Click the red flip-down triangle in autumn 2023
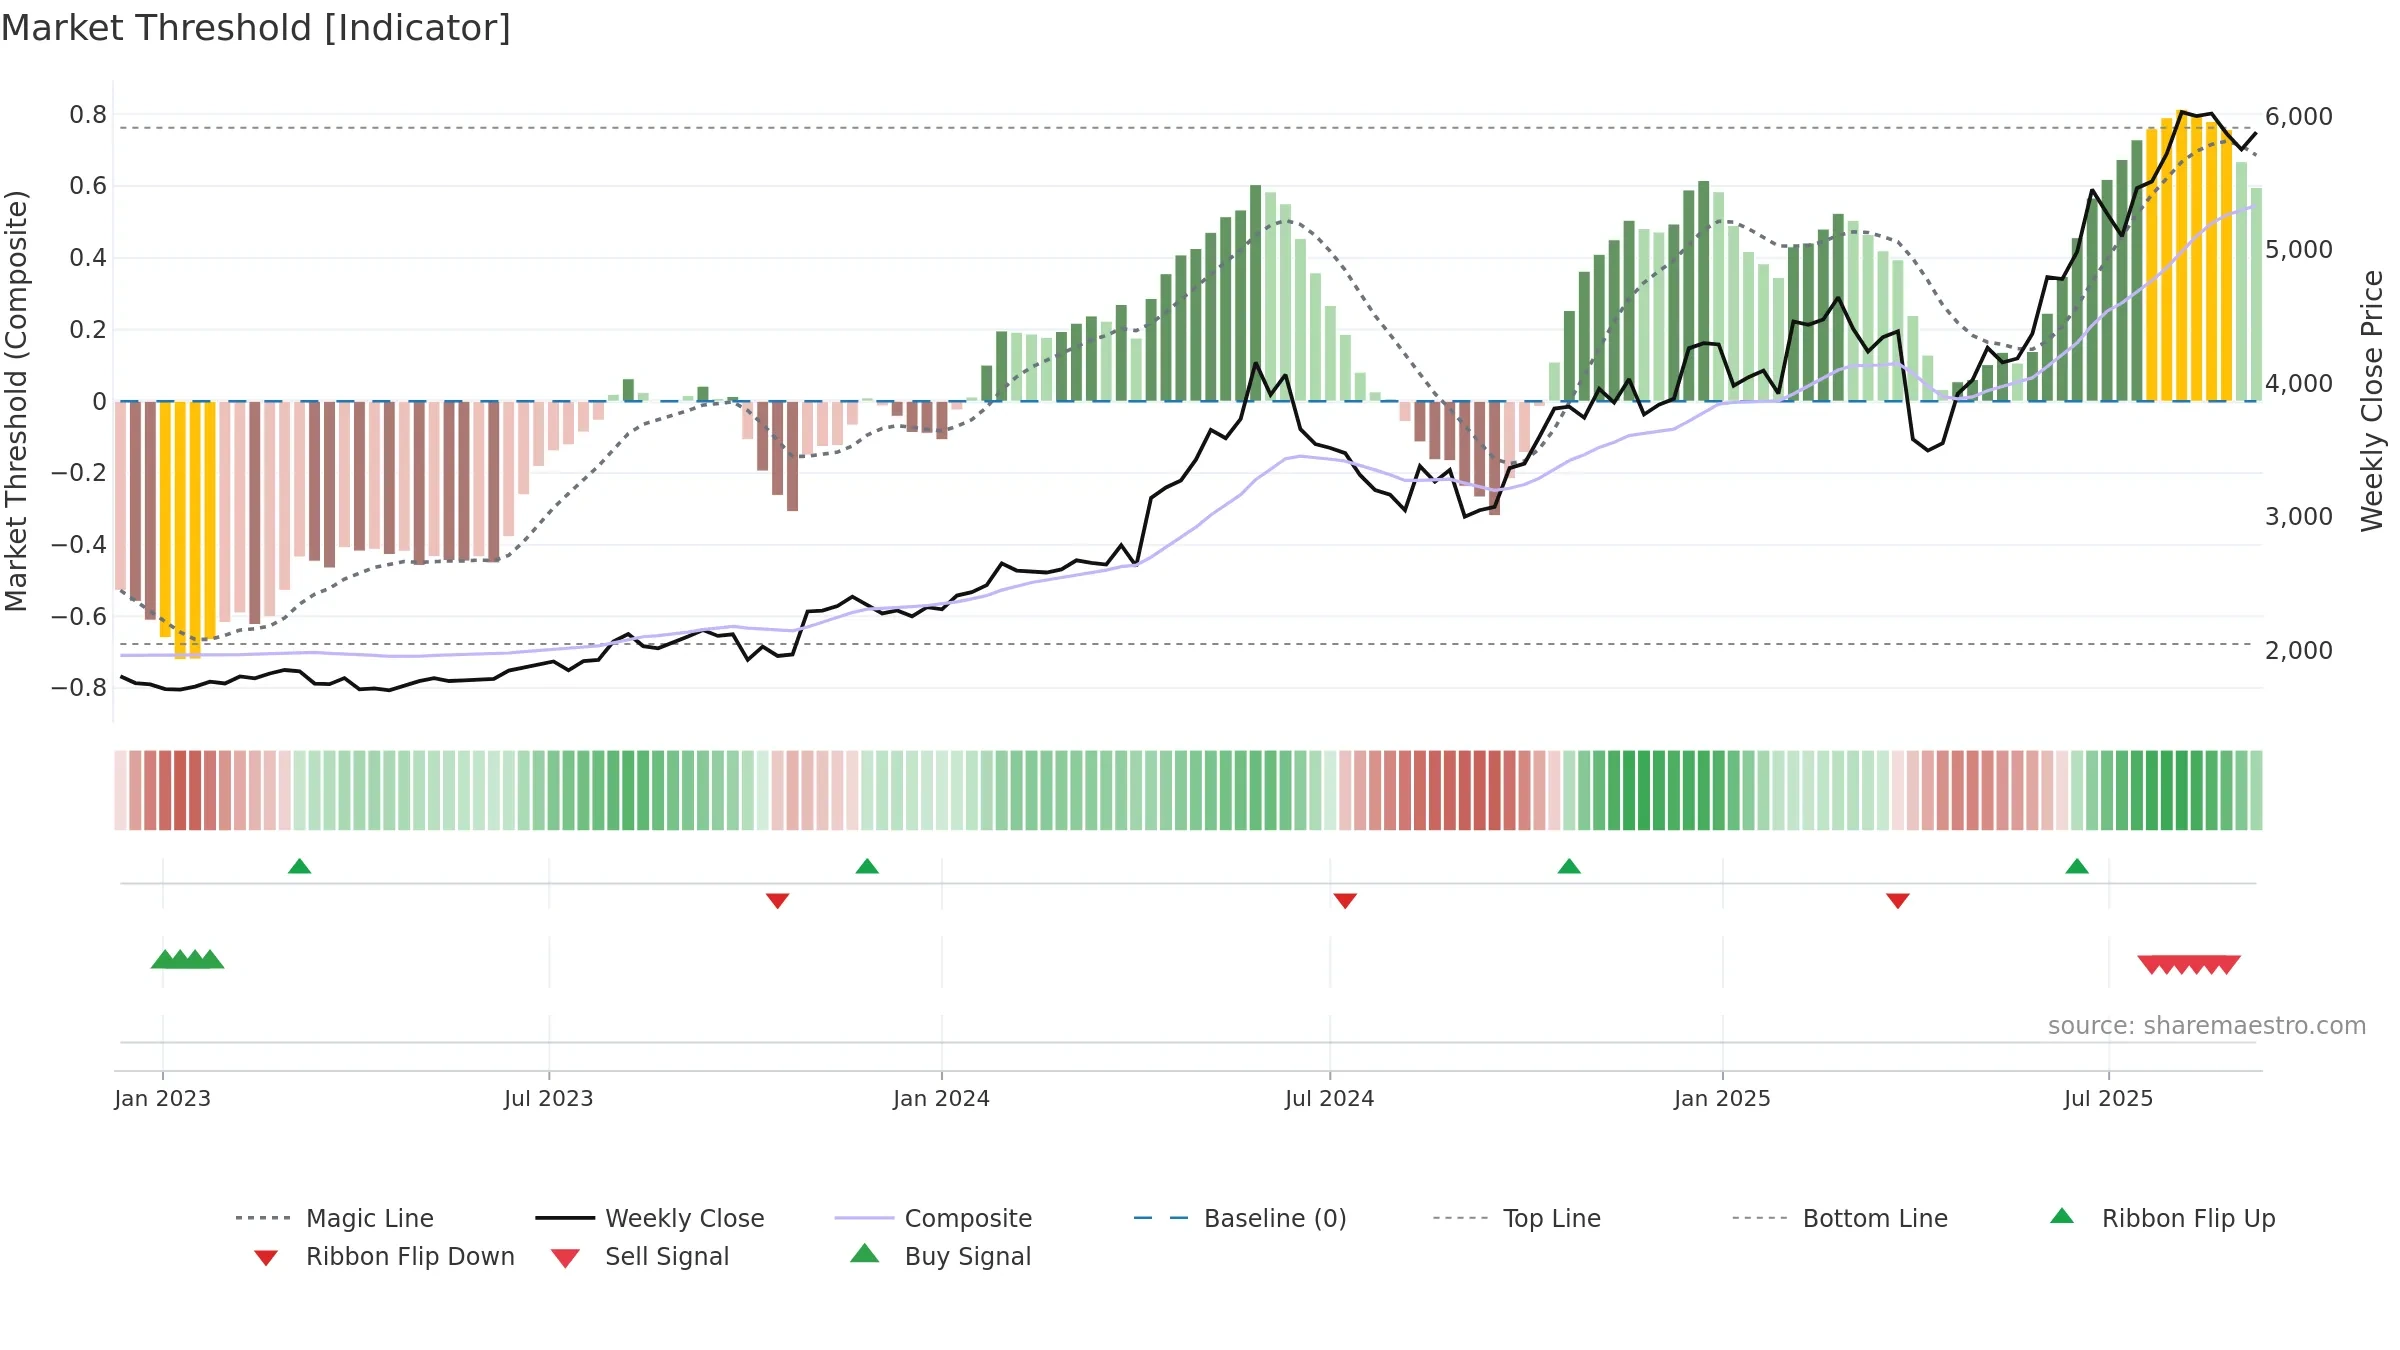The width and height of the screenshot is (2400, 1350). point(777,901)
